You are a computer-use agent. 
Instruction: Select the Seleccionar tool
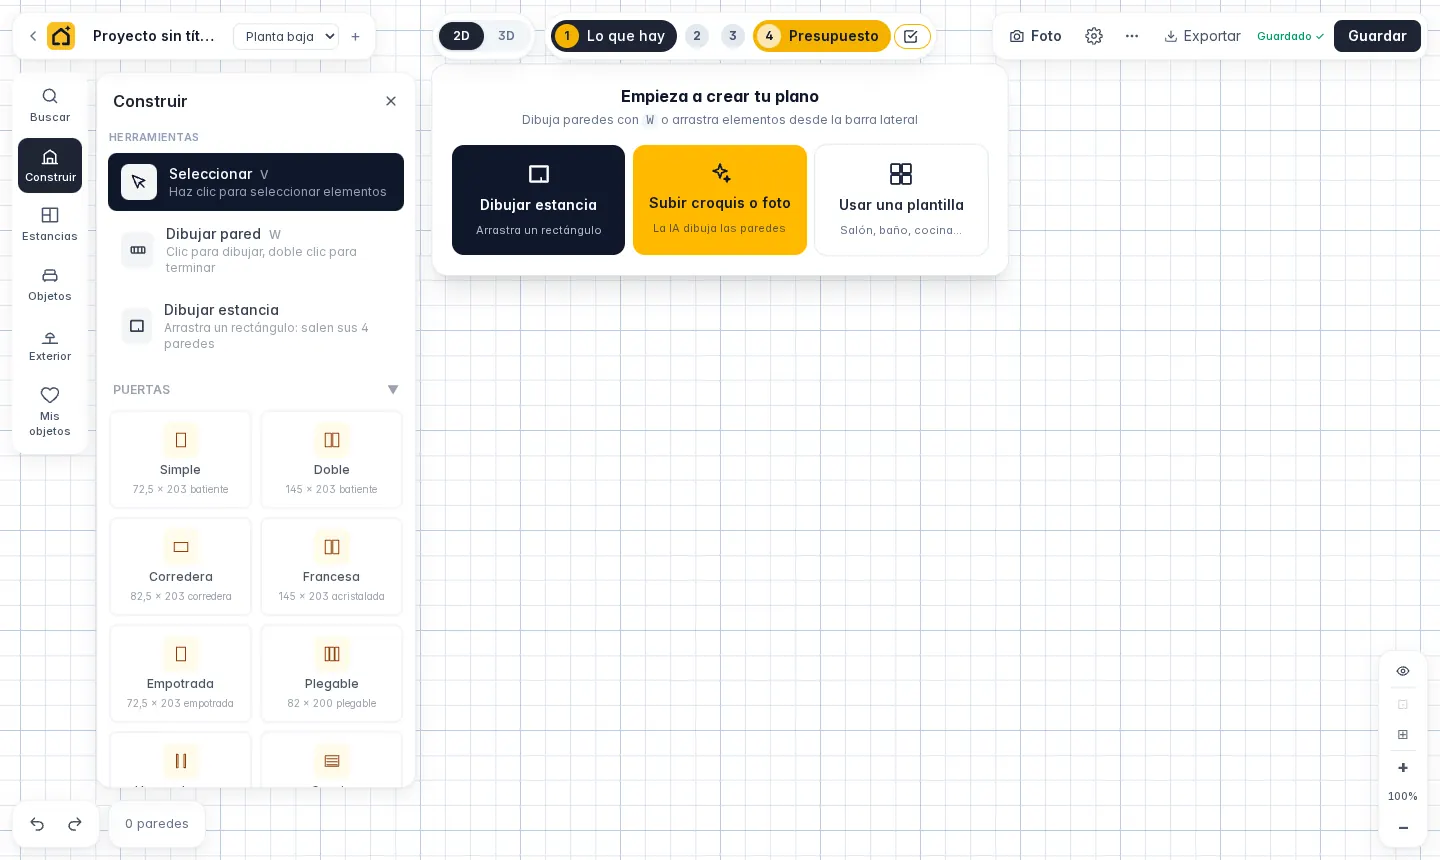coord(256,182)
